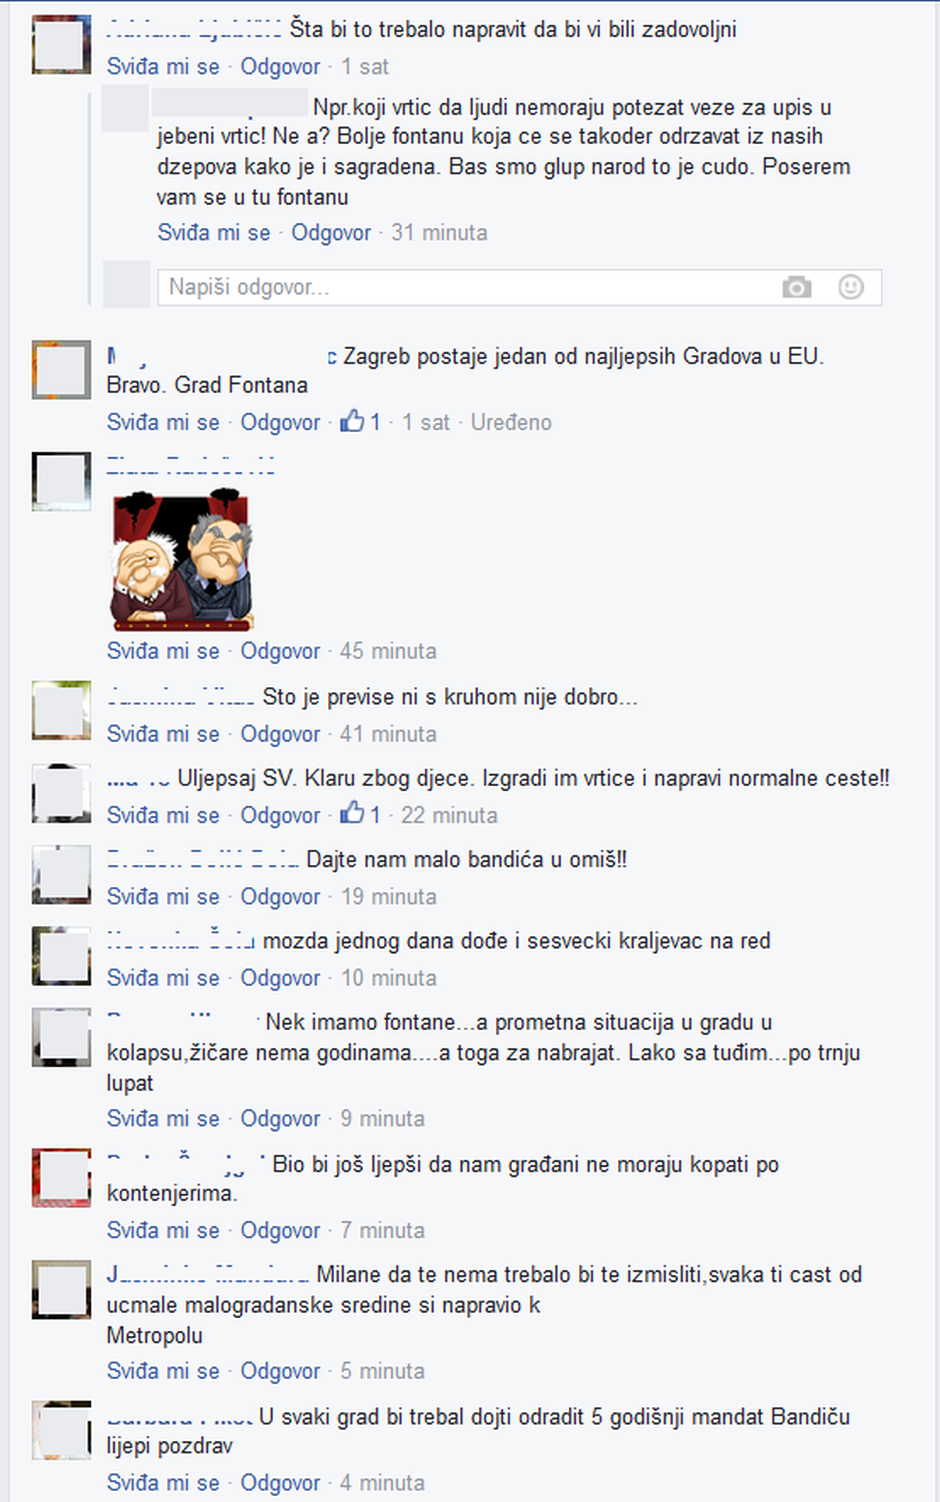940x1502 pixels.
Task: Reply to the Dajte nam malo bandića comment
Action: pyautogui.click(x=280, y=897)
